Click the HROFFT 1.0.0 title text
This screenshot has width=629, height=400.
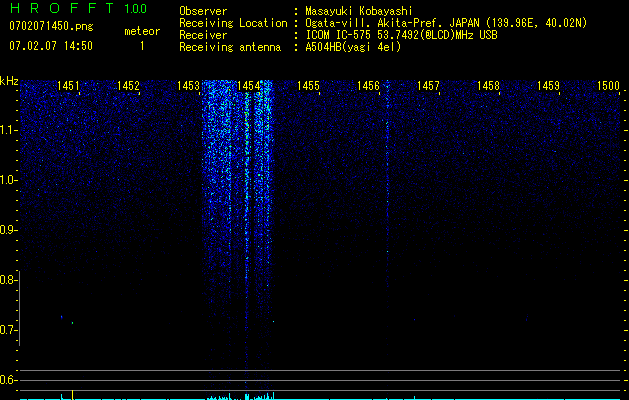click(x=78, y=8)
